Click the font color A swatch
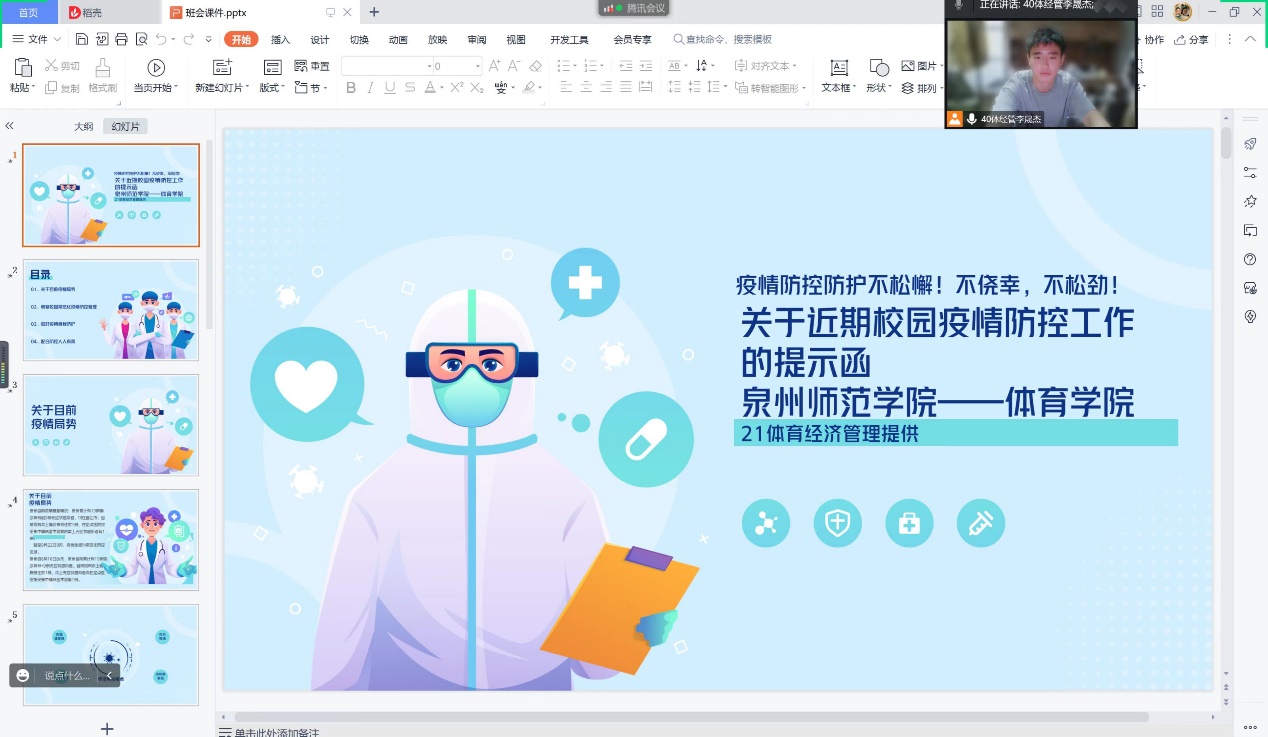Viewport: 1268px width, 737px height. [429, 88]
